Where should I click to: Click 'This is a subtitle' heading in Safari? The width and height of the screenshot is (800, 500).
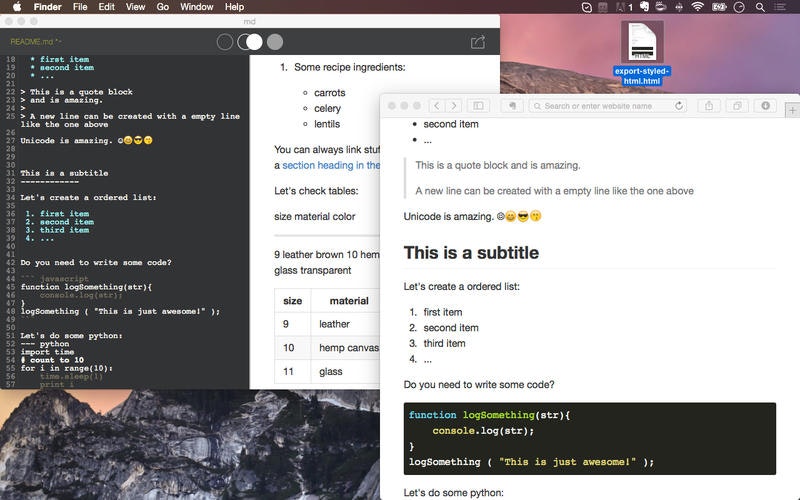click(471, 253)
